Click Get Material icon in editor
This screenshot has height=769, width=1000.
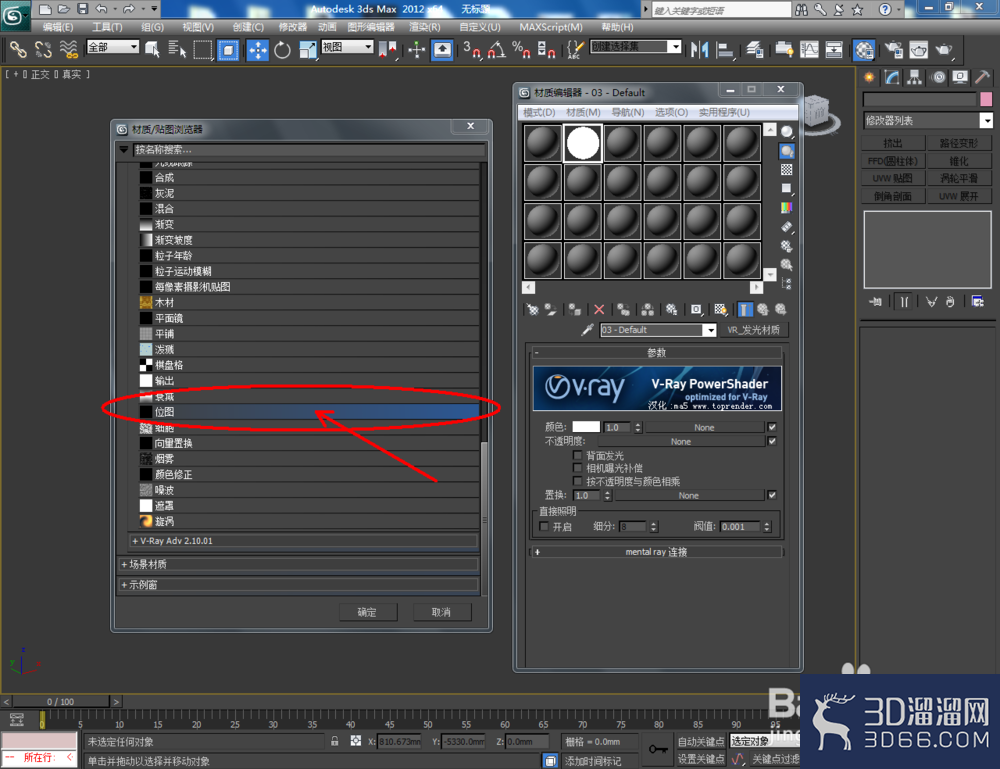click(532, 309)
